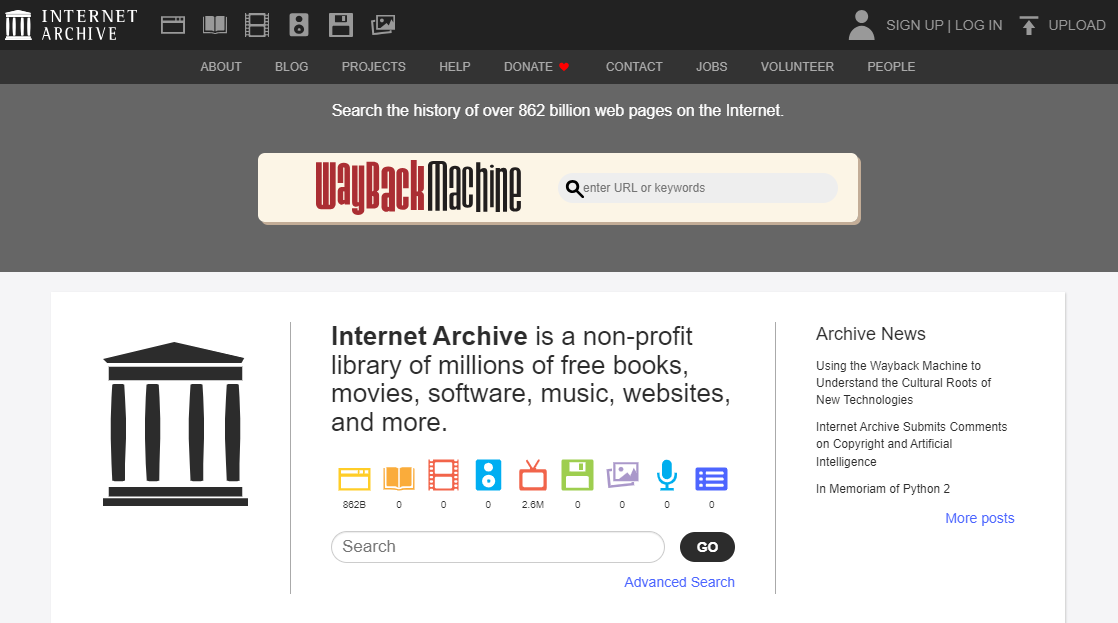Select the red TV icon showing 2.6M
Screen dimensions: 1118x623
(x=532, y=478)
